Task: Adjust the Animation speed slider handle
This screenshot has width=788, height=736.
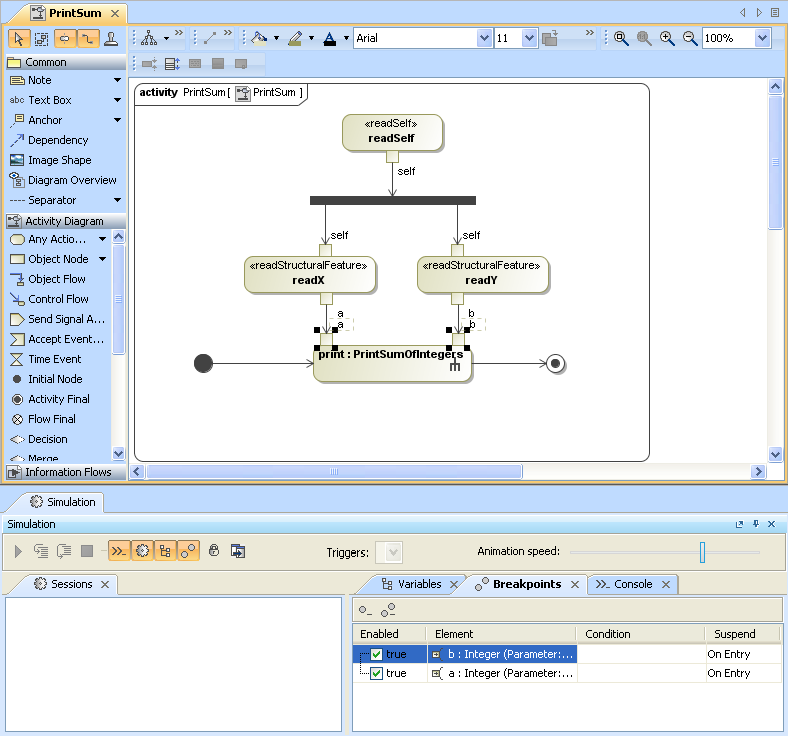Action: point(703,552)
